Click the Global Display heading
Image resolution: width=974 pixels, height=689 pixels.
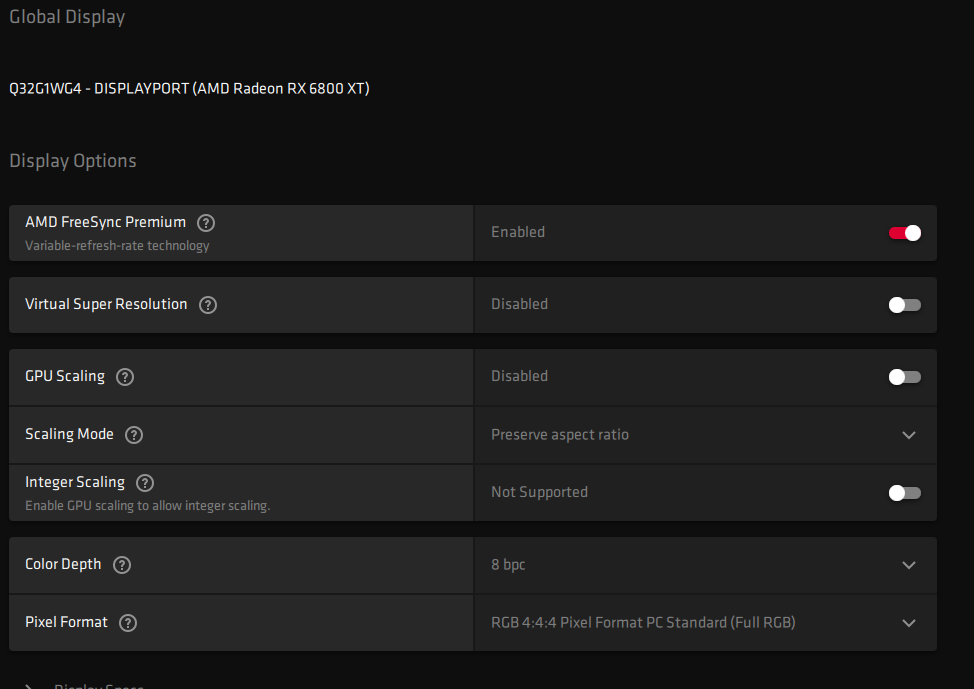pyautogui.click(x=67, y=17)
